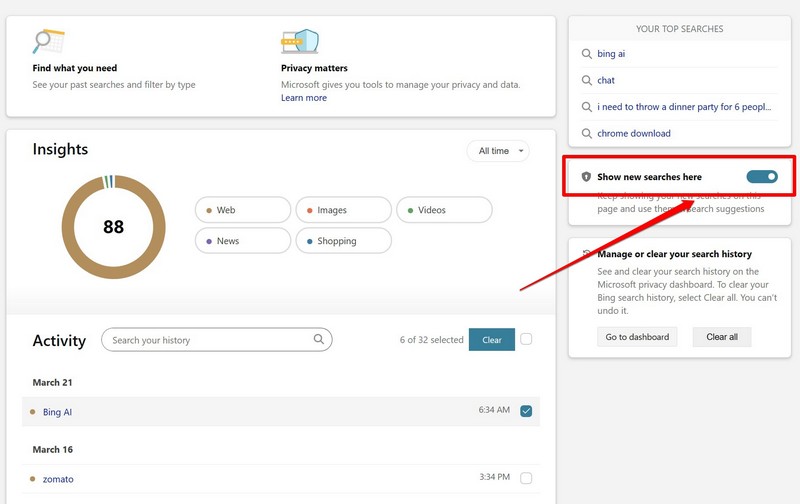Click the magnifier icon beside chrome download
This screenshot has width=800, height=504.
[x=587, y=133]
